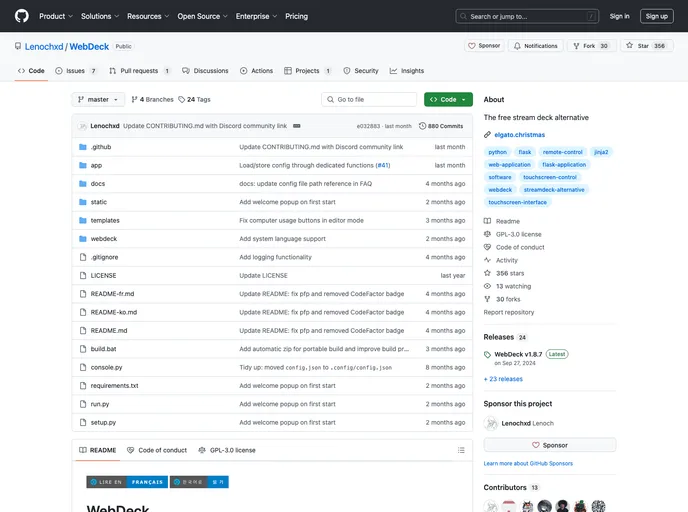This screenshot has height=512, width=688.
Task: Switch to the Projects tab
Action: (308, 71)
